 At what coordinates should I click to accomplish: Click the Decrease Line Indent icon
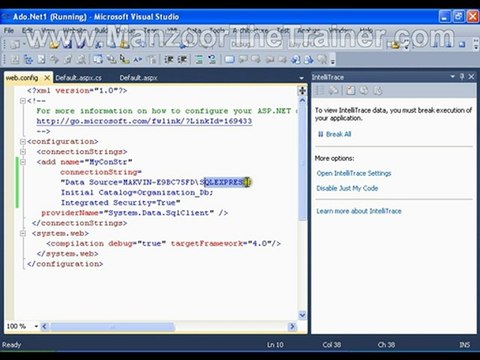[x=169, y=59]
